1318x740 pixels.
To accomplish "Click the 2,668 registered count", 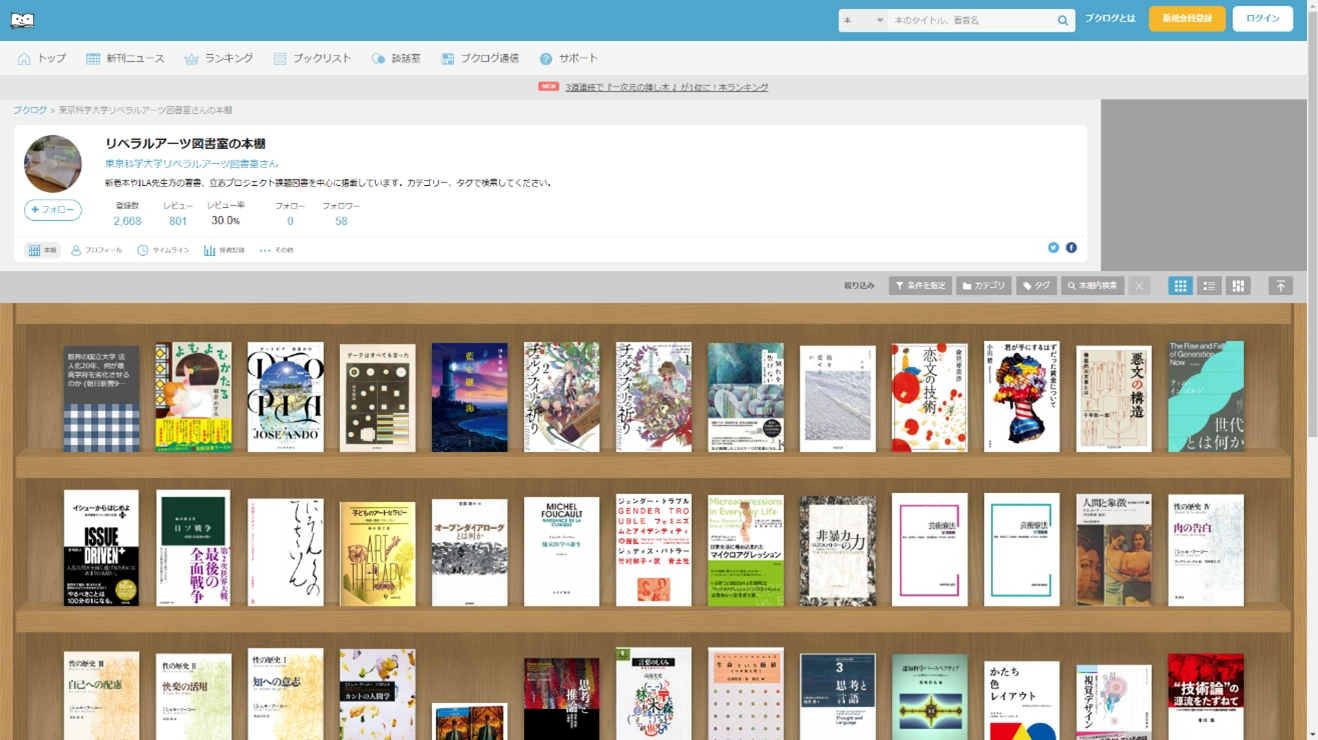I will [x=127, y=221].
